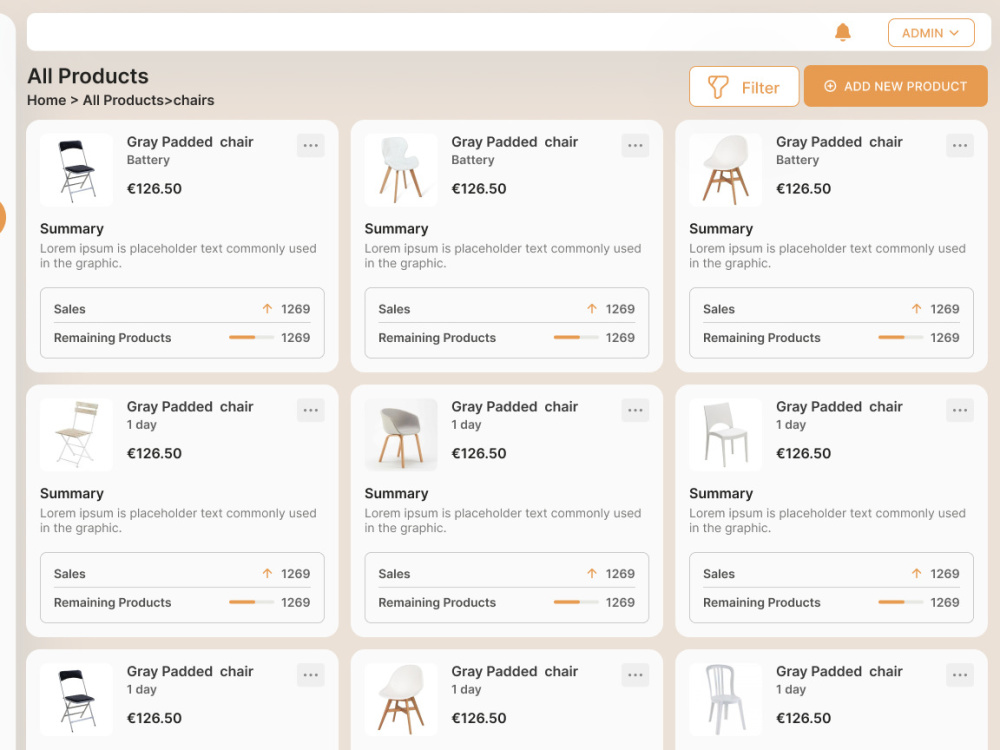Click Sales up-arrow on white shell chair Battery card

tap(916, 309)
